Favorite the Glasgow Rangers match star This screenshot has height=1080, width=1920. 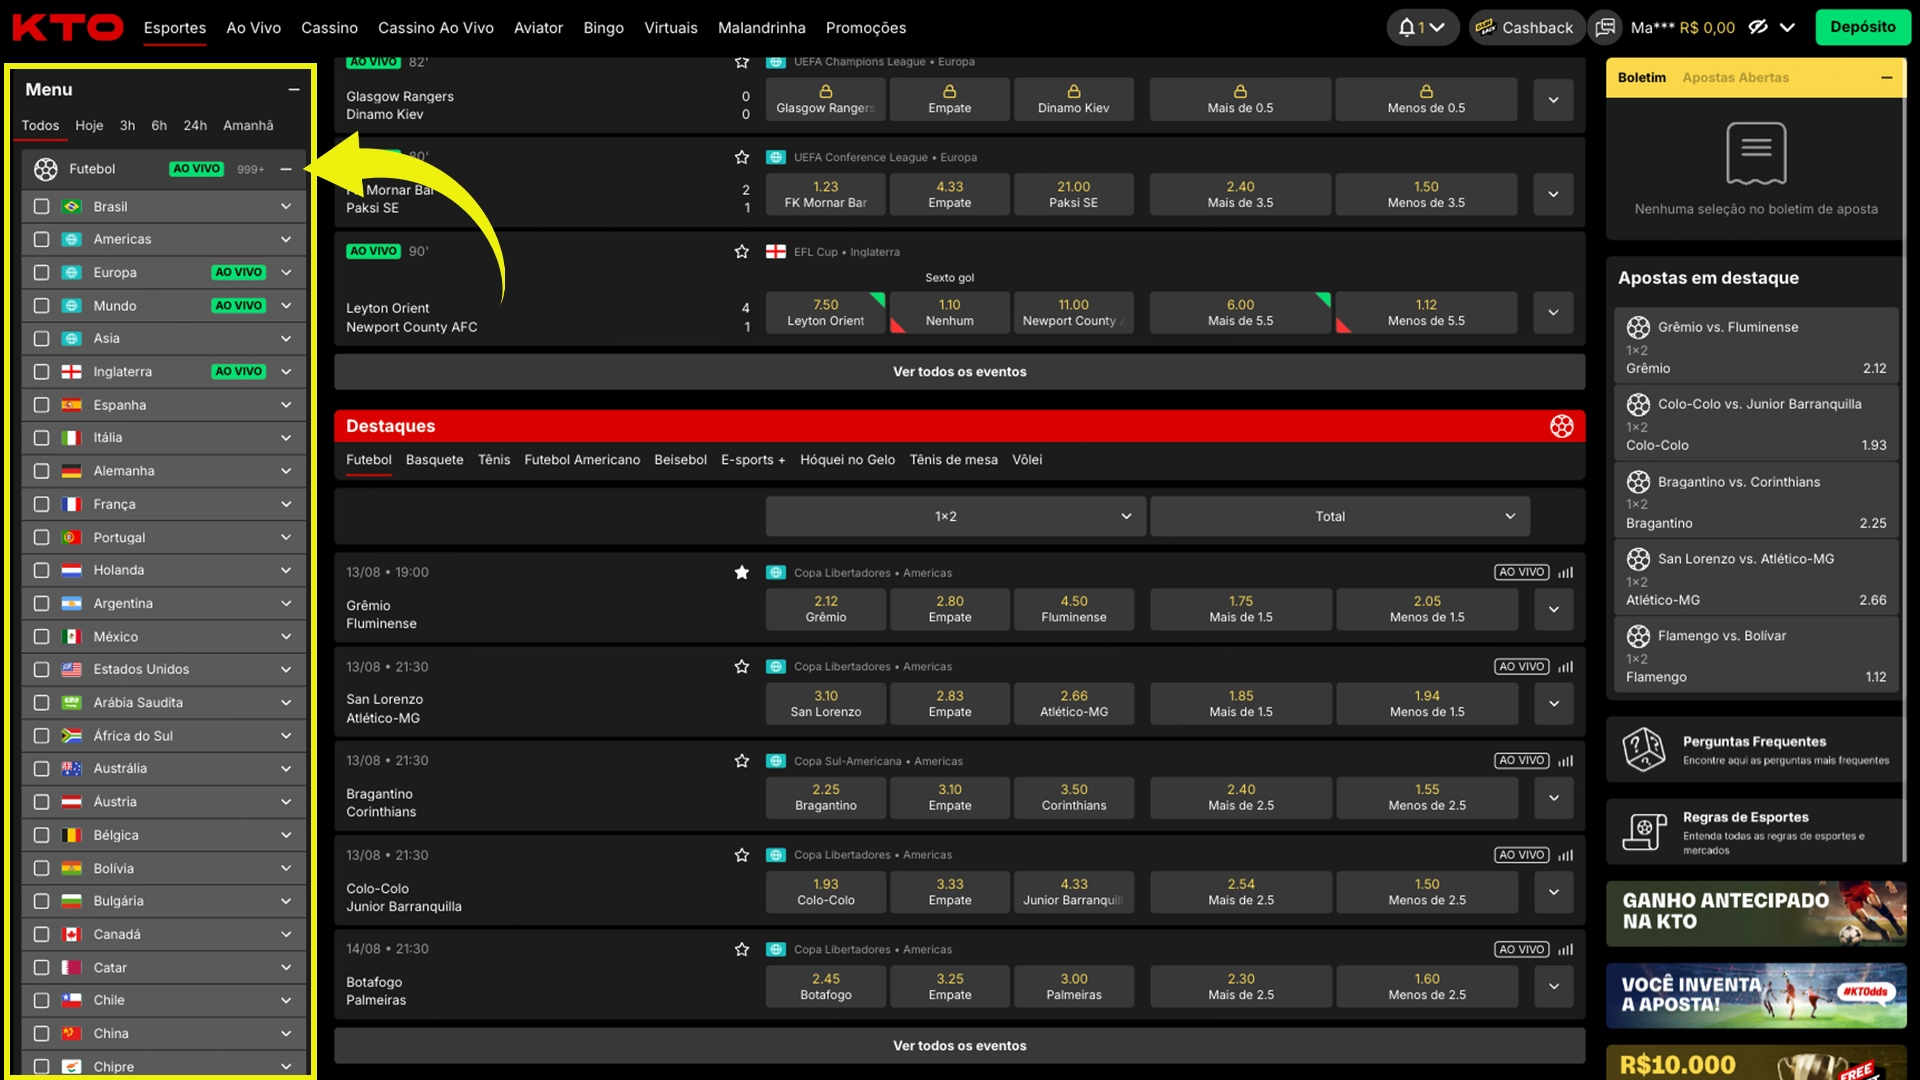[x=742, y=62]
